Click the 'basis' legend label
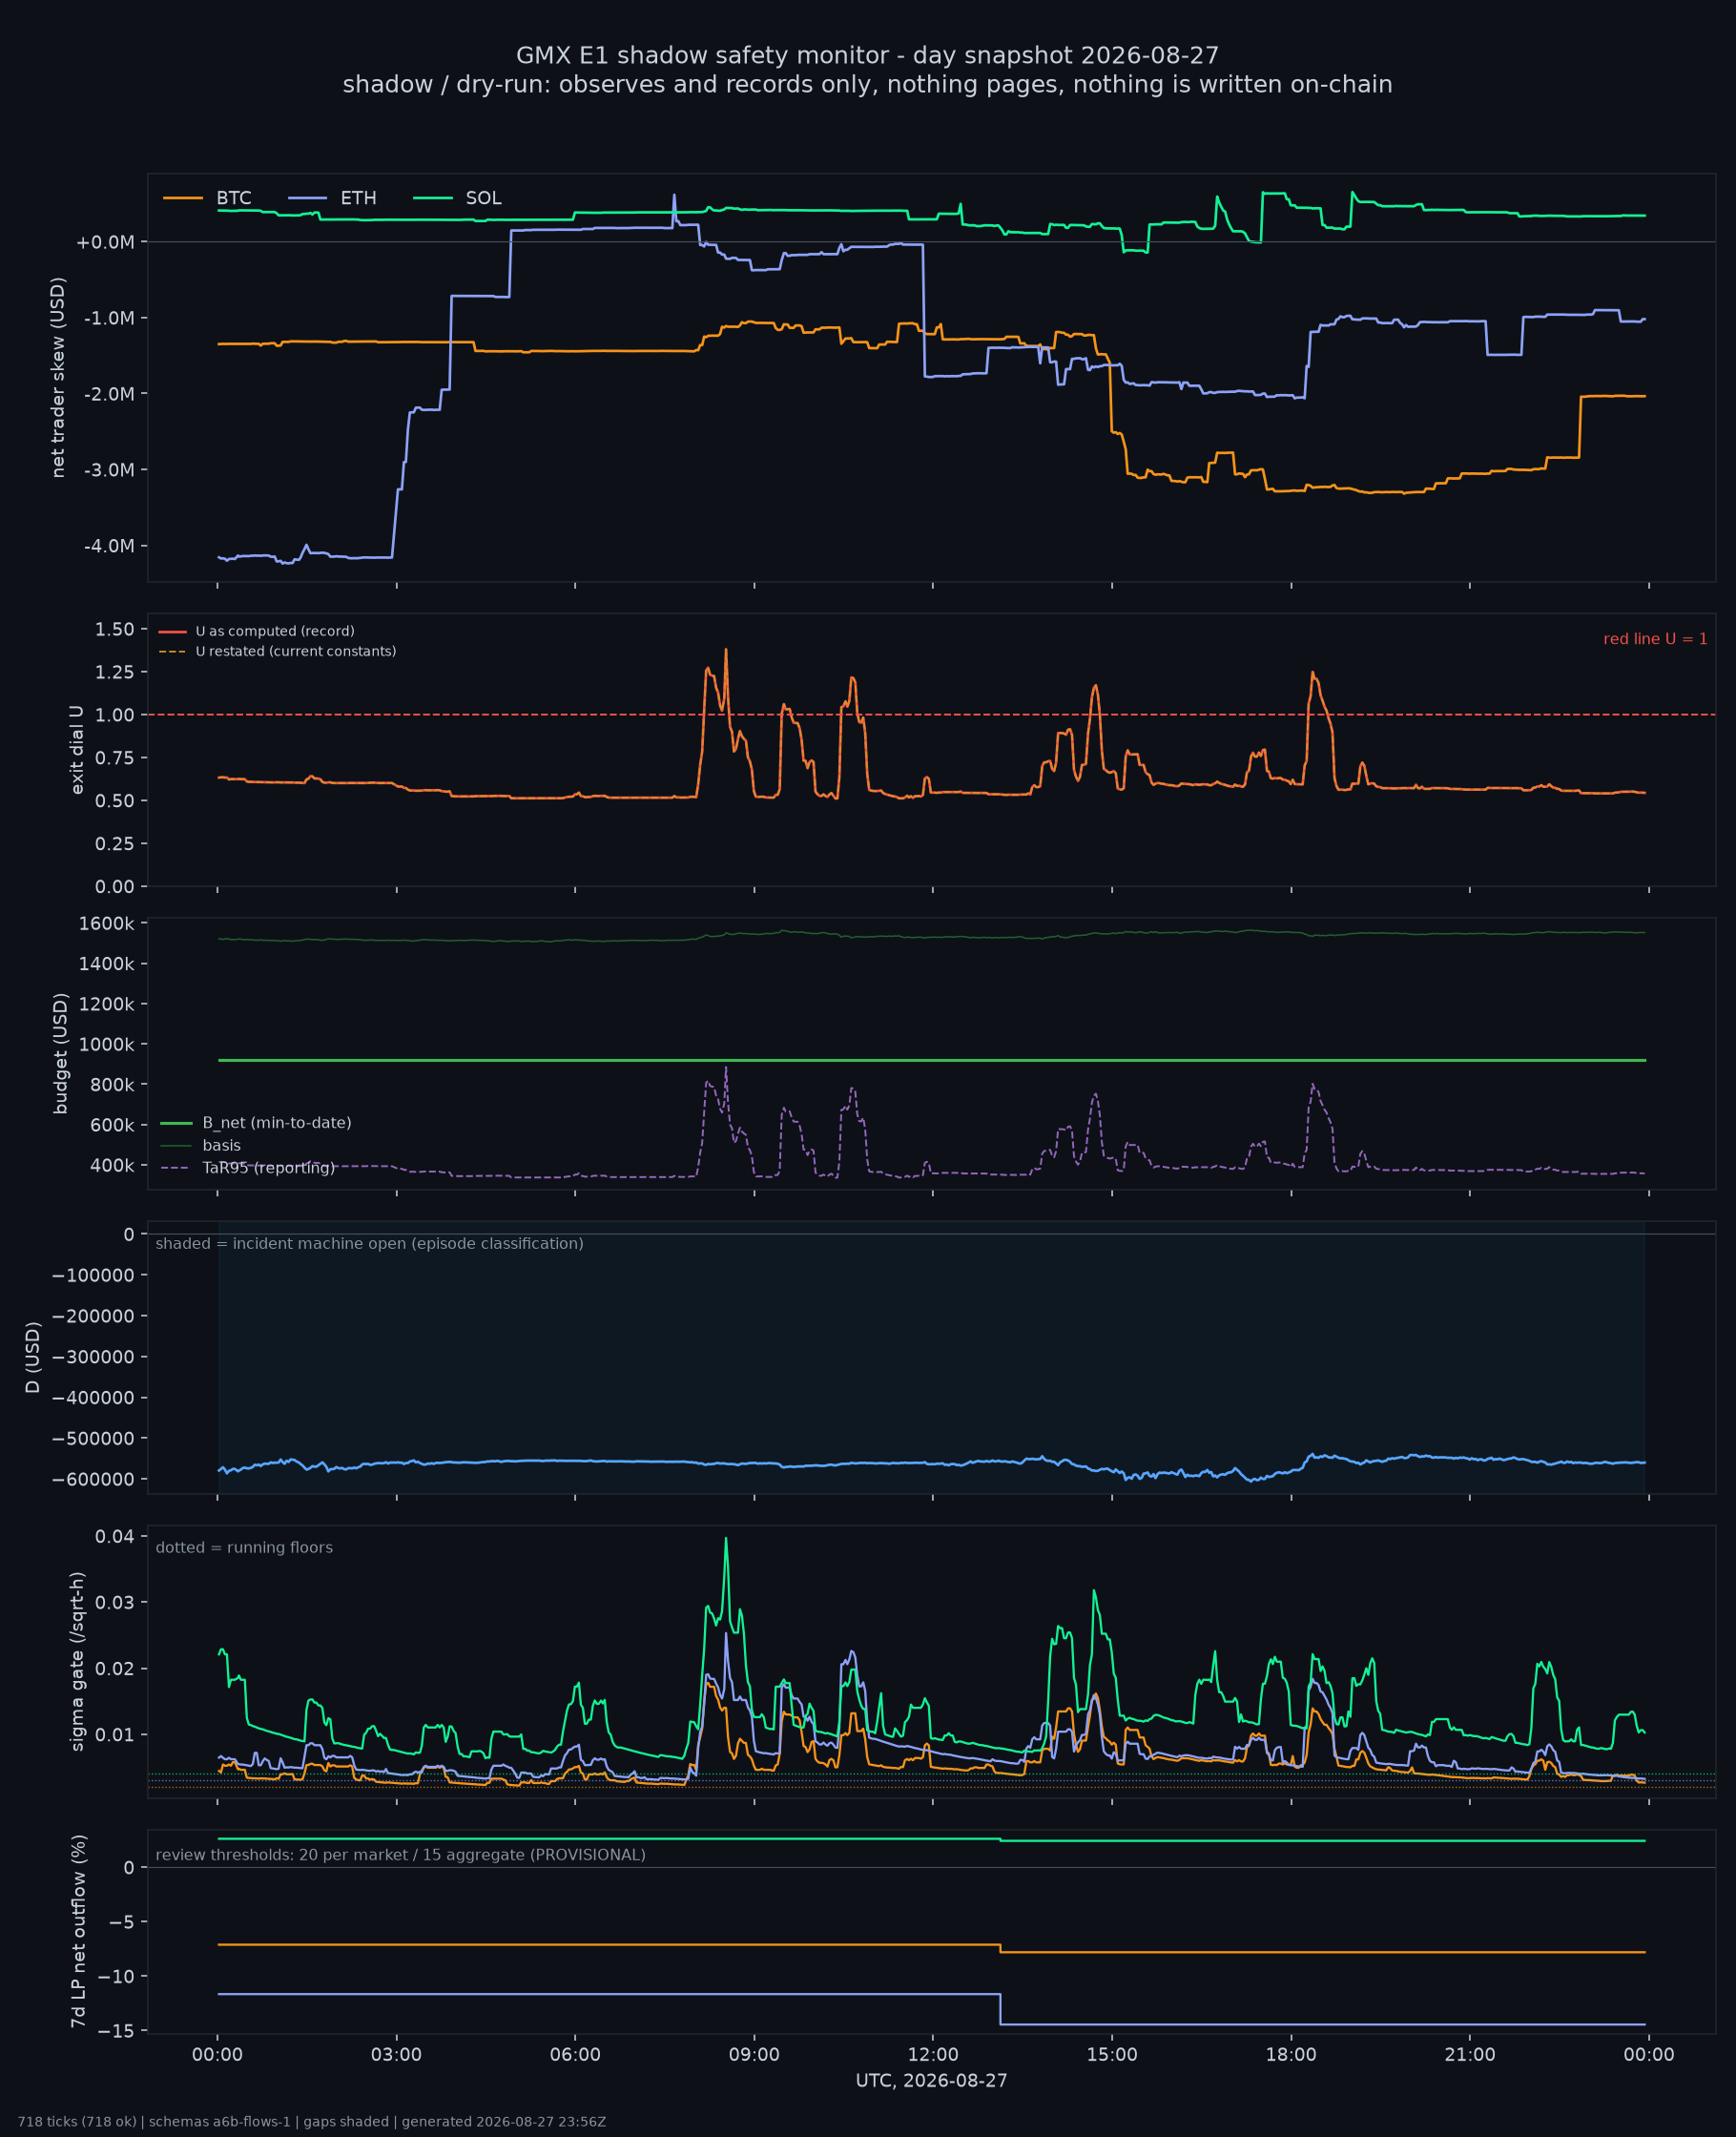This screenshot has height=2137, width=1736. click(222, 1145)
